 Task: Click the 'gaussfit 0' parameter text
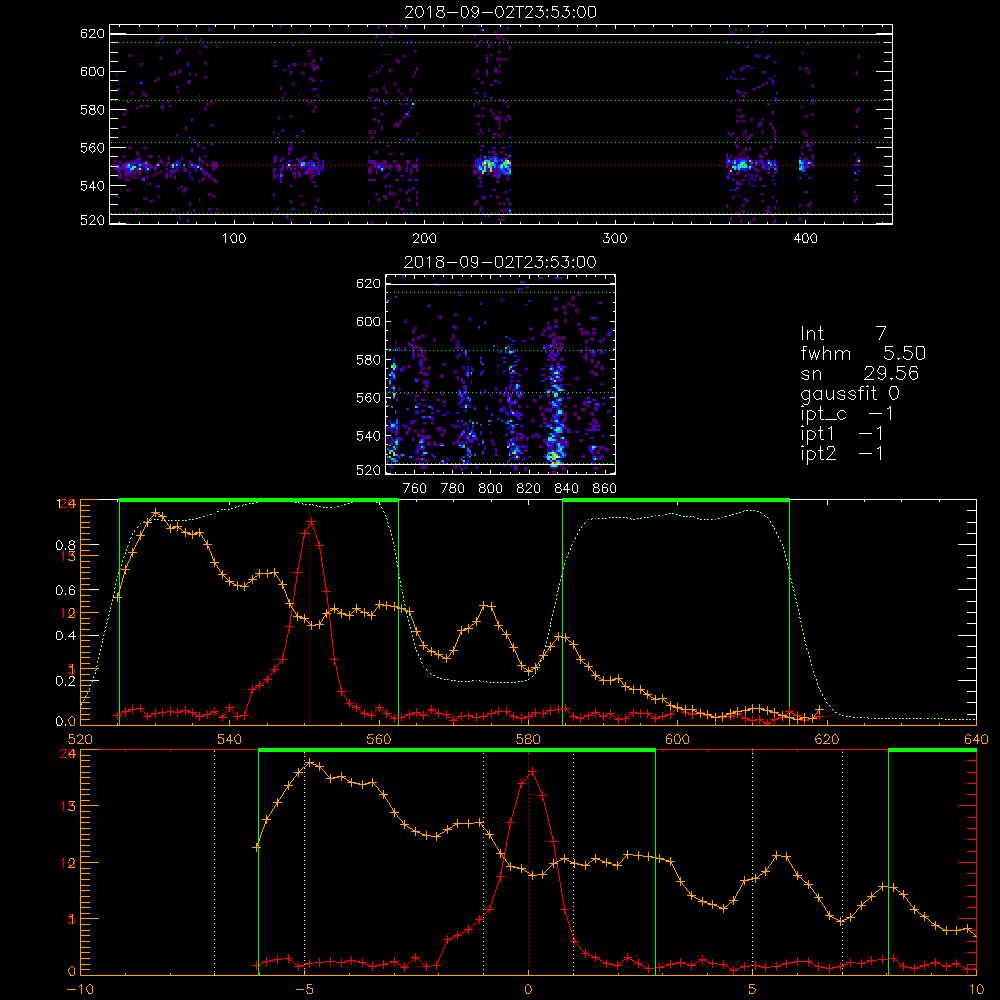[x=850, y=393]
